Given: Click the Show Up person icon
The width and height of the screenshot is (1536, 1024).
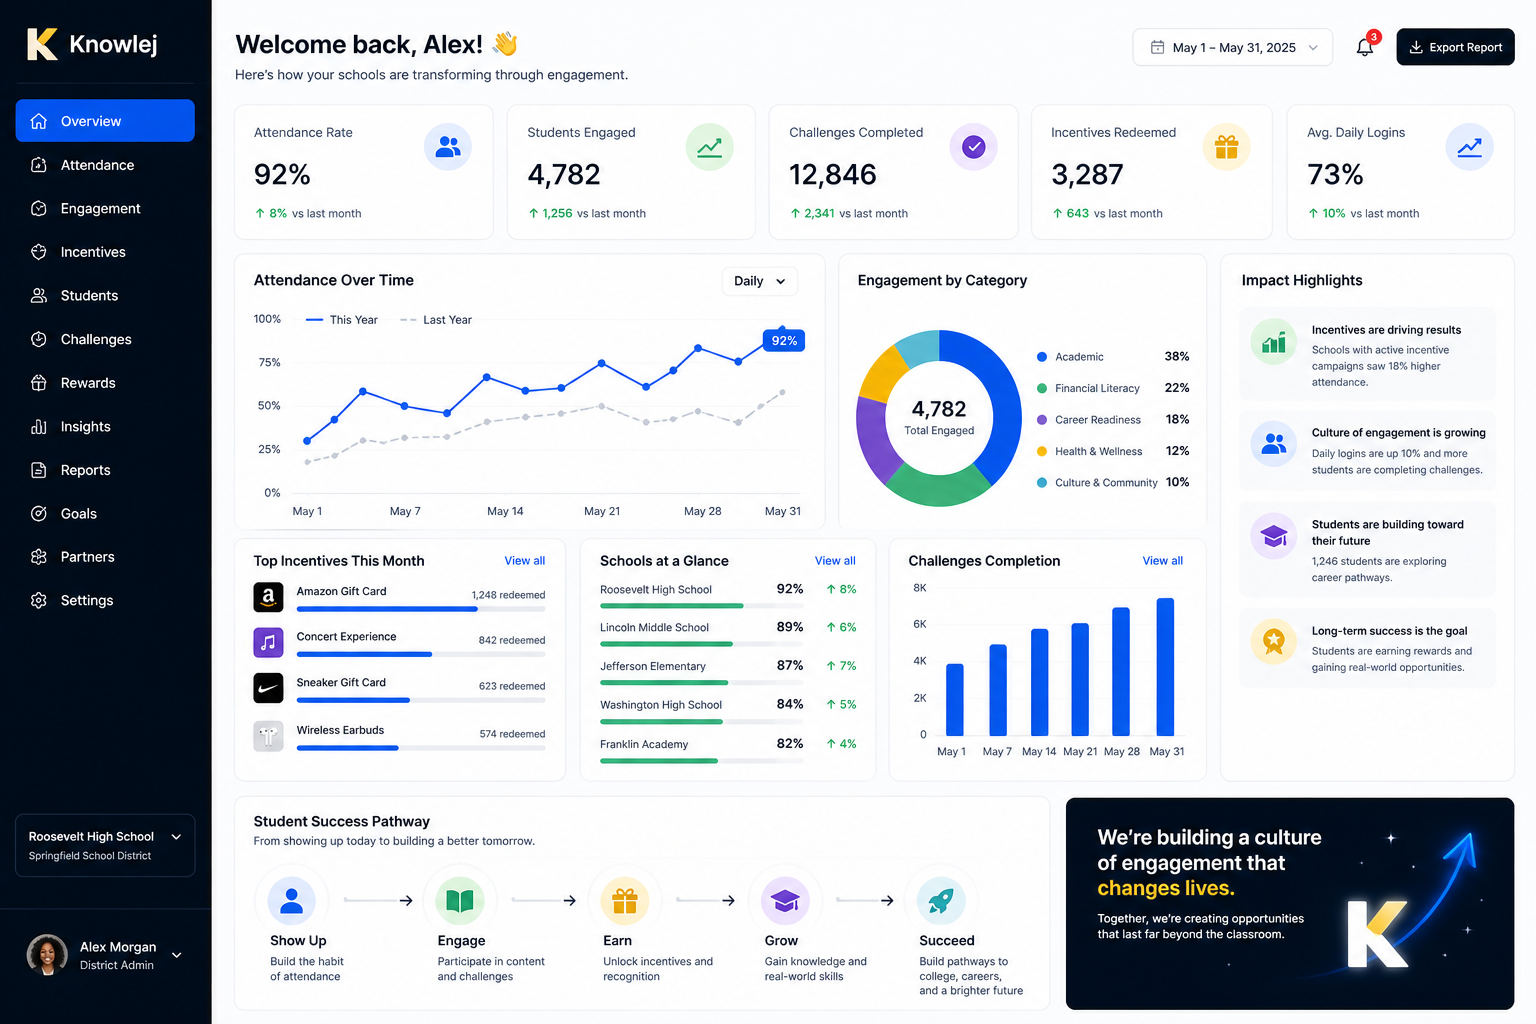Looking at the screenshot, I should click(x=291, y=900).
